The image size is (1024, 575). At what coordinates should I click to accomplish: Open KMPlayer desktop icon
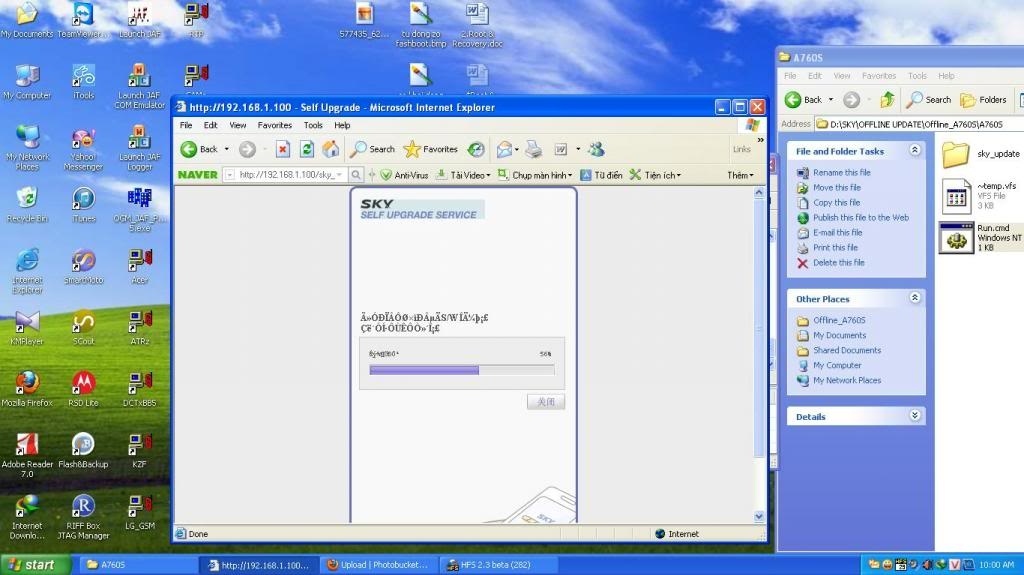click(27, 327)
